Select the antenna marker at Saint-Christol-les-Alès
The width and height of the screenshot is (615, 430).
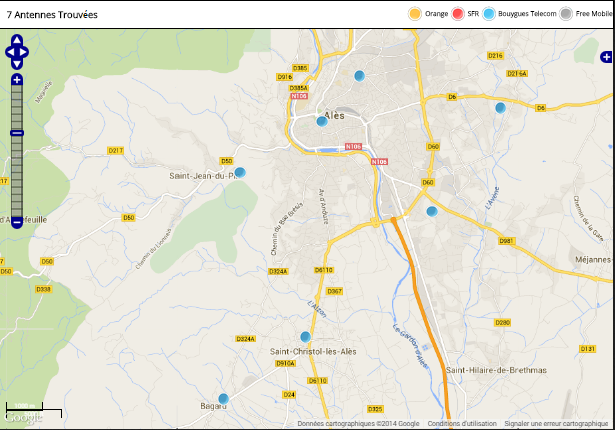point(305,337)
